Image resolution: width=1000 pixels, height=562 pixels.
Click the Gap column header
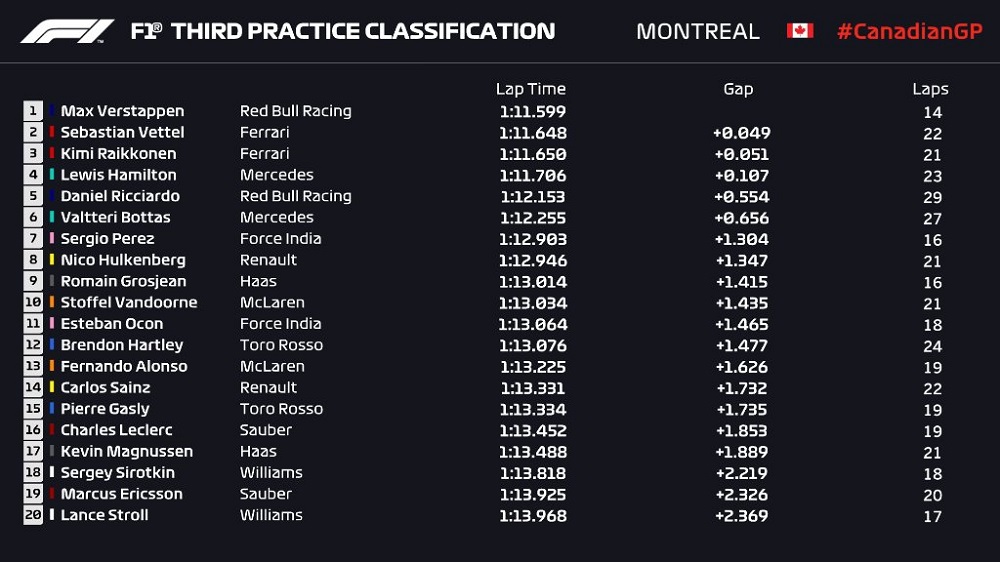738,89
